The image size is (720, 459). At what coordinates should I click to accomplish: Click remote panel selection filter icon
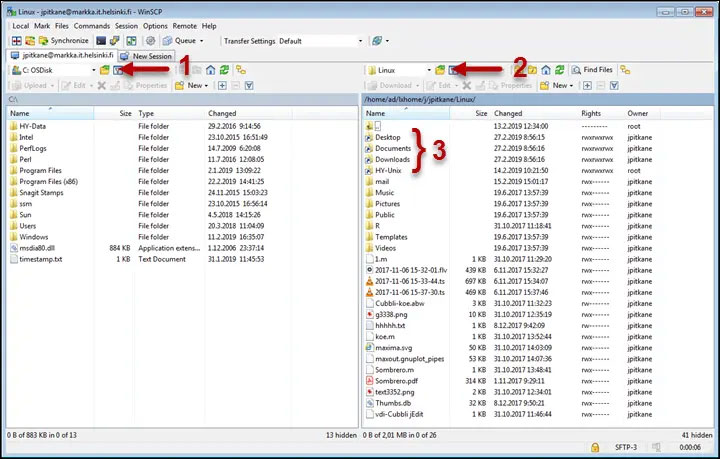click(614, 85)
